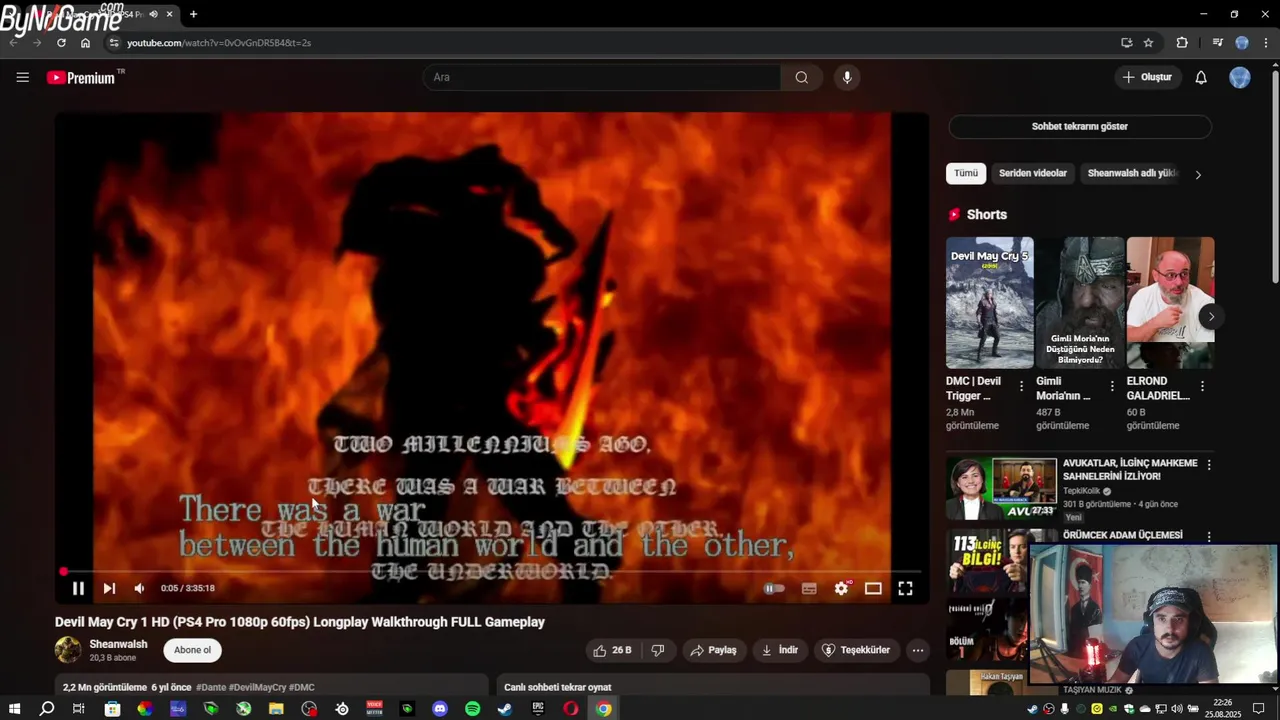The image size is (1280, 720).
Task: Open Sheanwalsh channel name link
Action: [x=118, y=644]
